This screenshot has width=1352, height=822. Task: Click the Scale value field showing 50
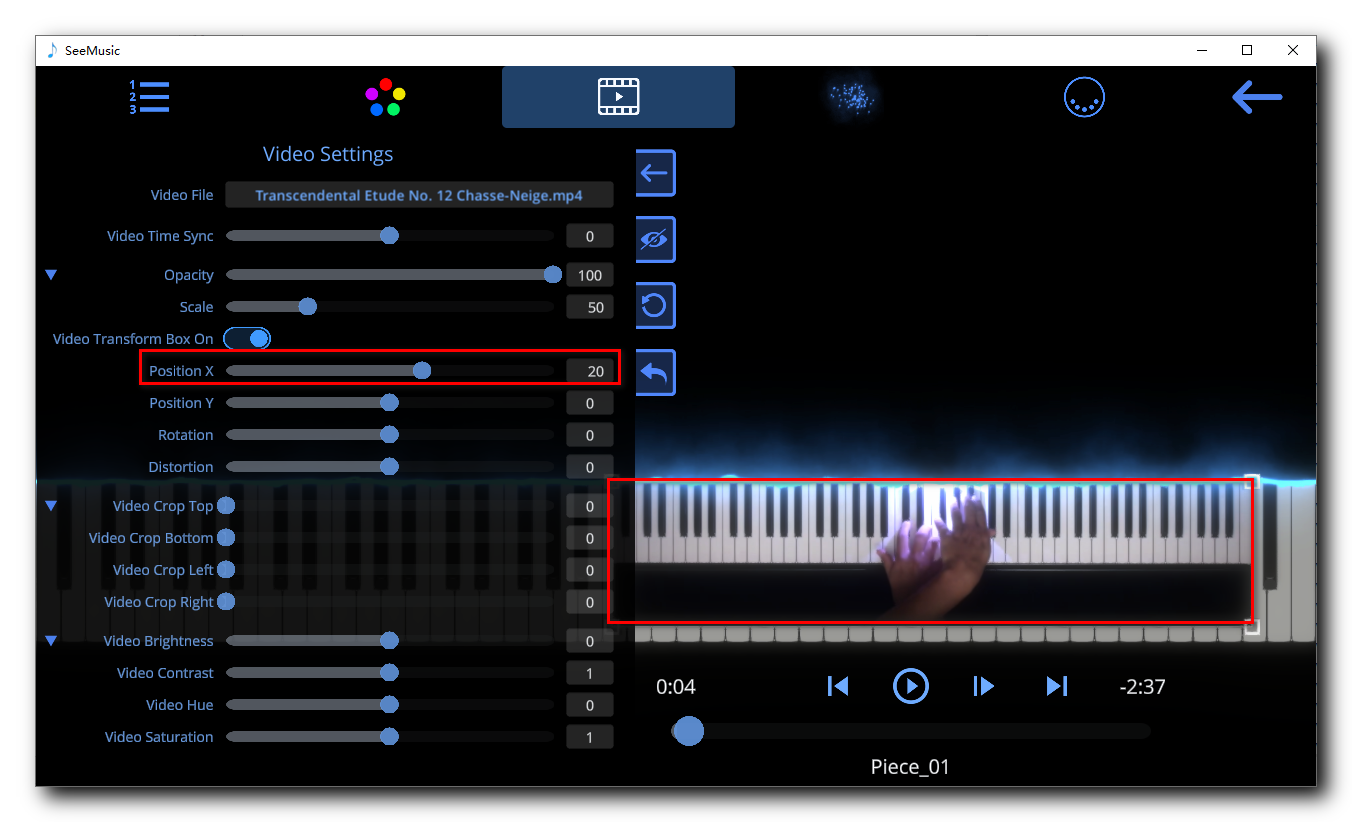590,307
